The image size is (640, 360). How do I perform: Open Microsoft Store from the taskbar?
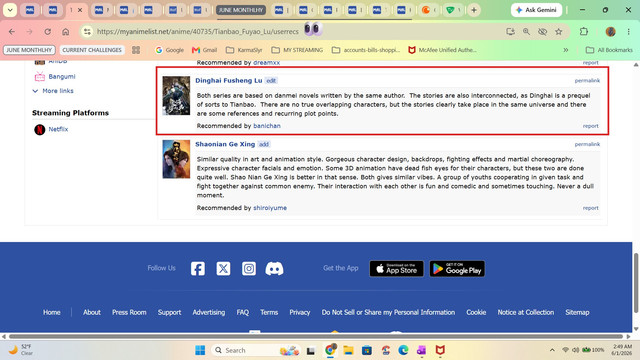click(367, 350)
